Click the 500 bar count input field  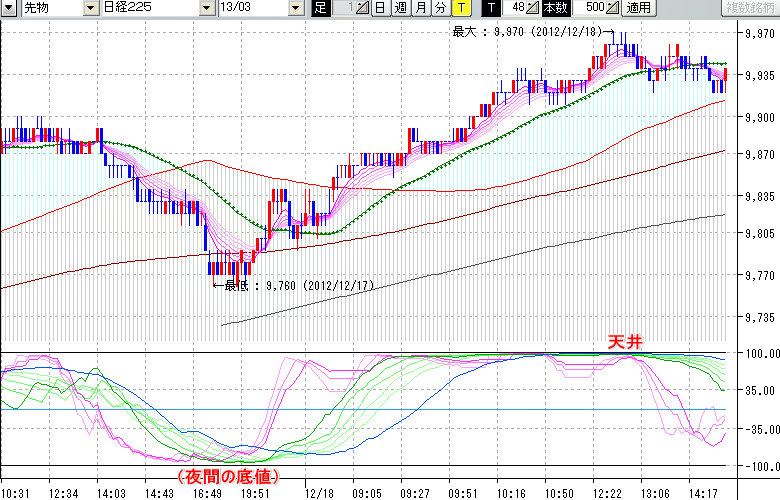tap(587, 8)
